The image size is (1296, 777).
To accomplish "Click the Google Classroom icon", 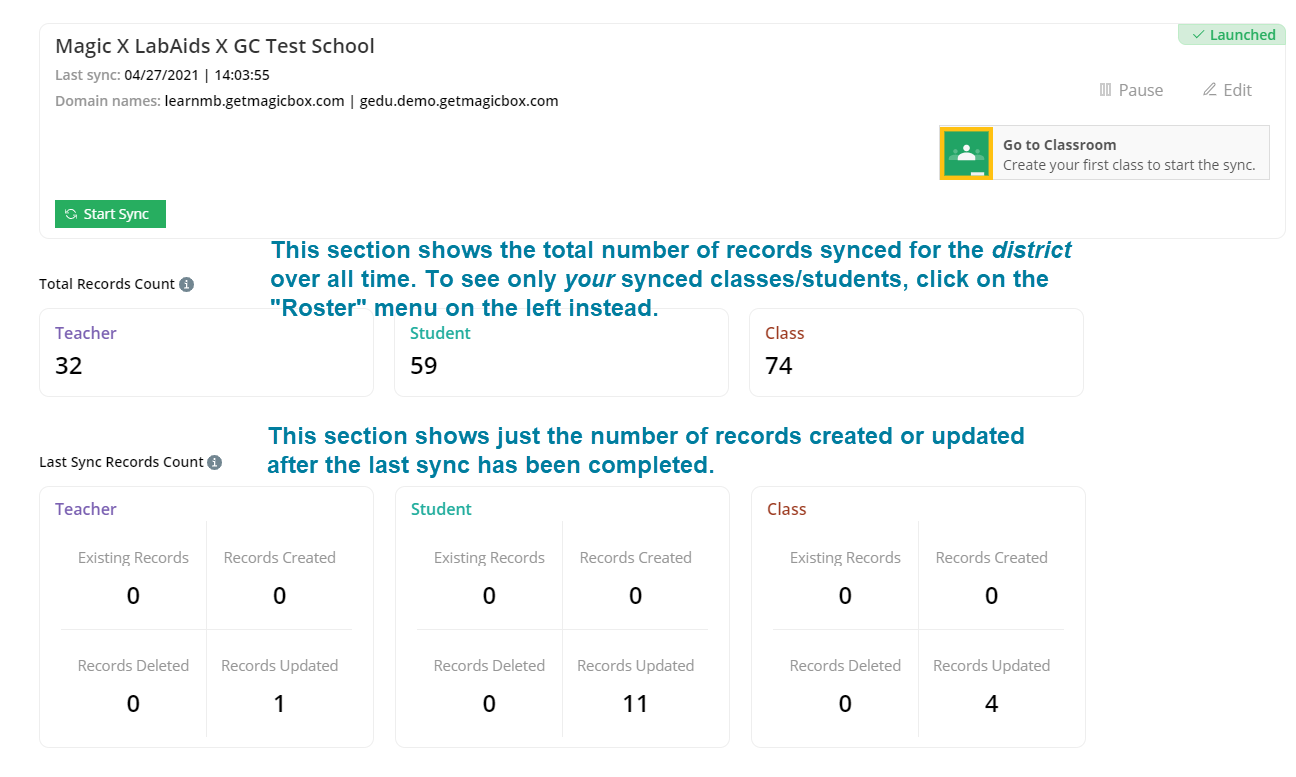I will point(965,153).
